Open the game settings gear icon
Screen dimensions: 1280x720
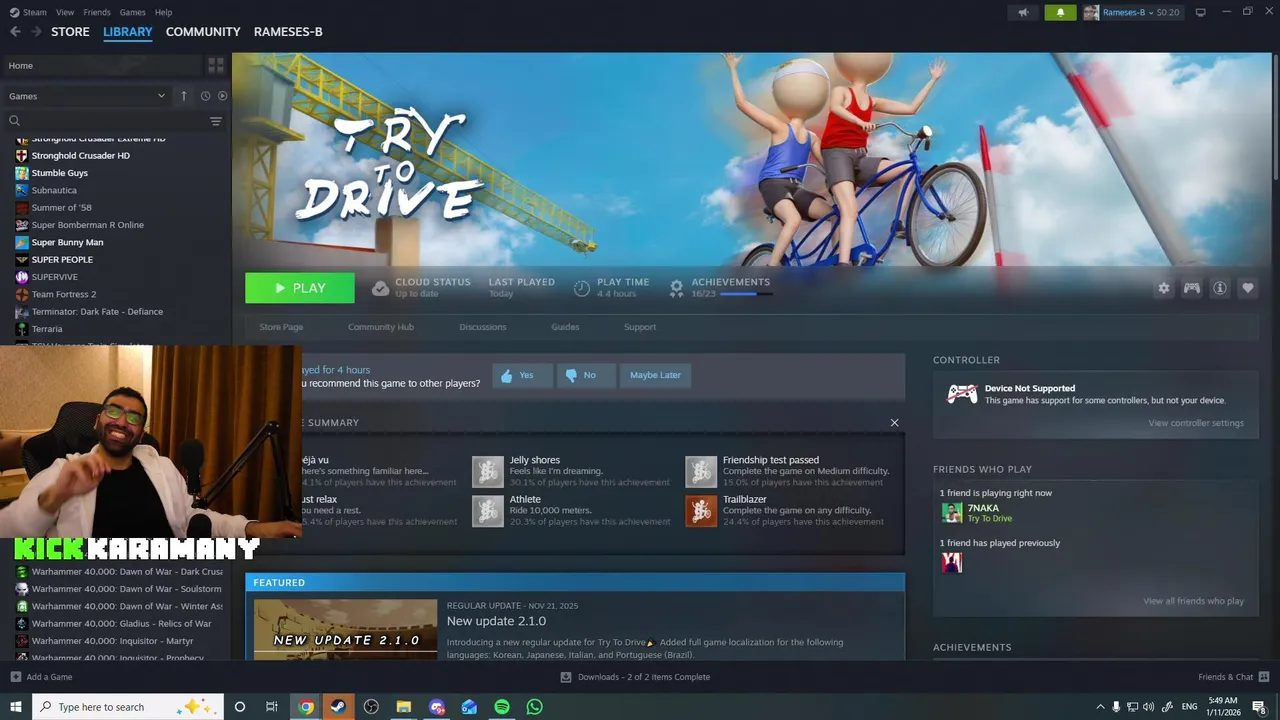(1163, 288)
